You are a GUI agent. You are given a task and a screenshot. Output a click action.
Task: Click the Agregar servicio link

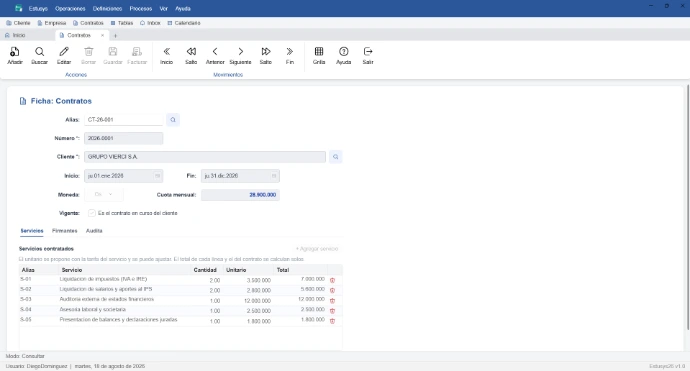(317, 249)
